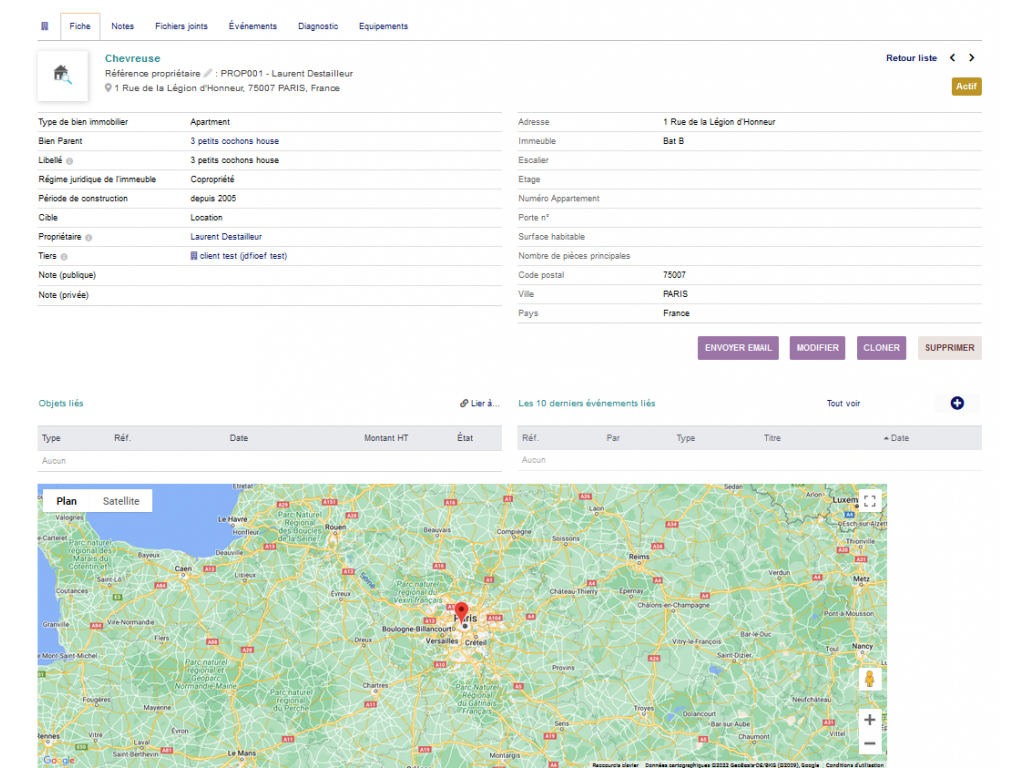
Task: Open the Fichiers joints tab
Action: [181, 26]
